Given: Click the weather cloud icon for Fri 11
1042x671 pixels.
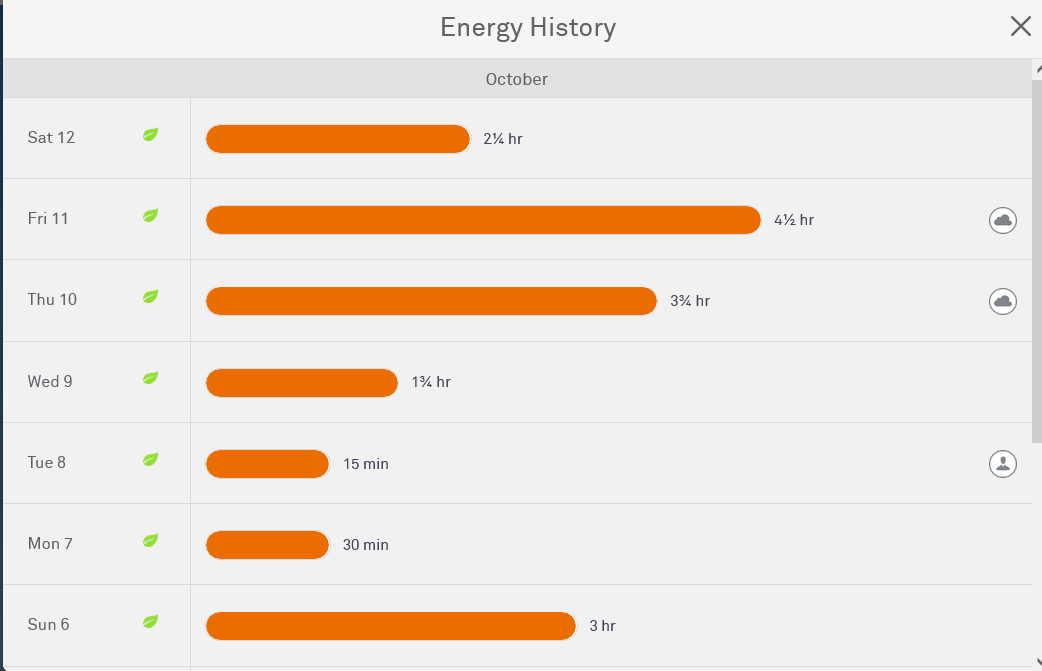Looking at the screenshot, I should point(1003,220).
